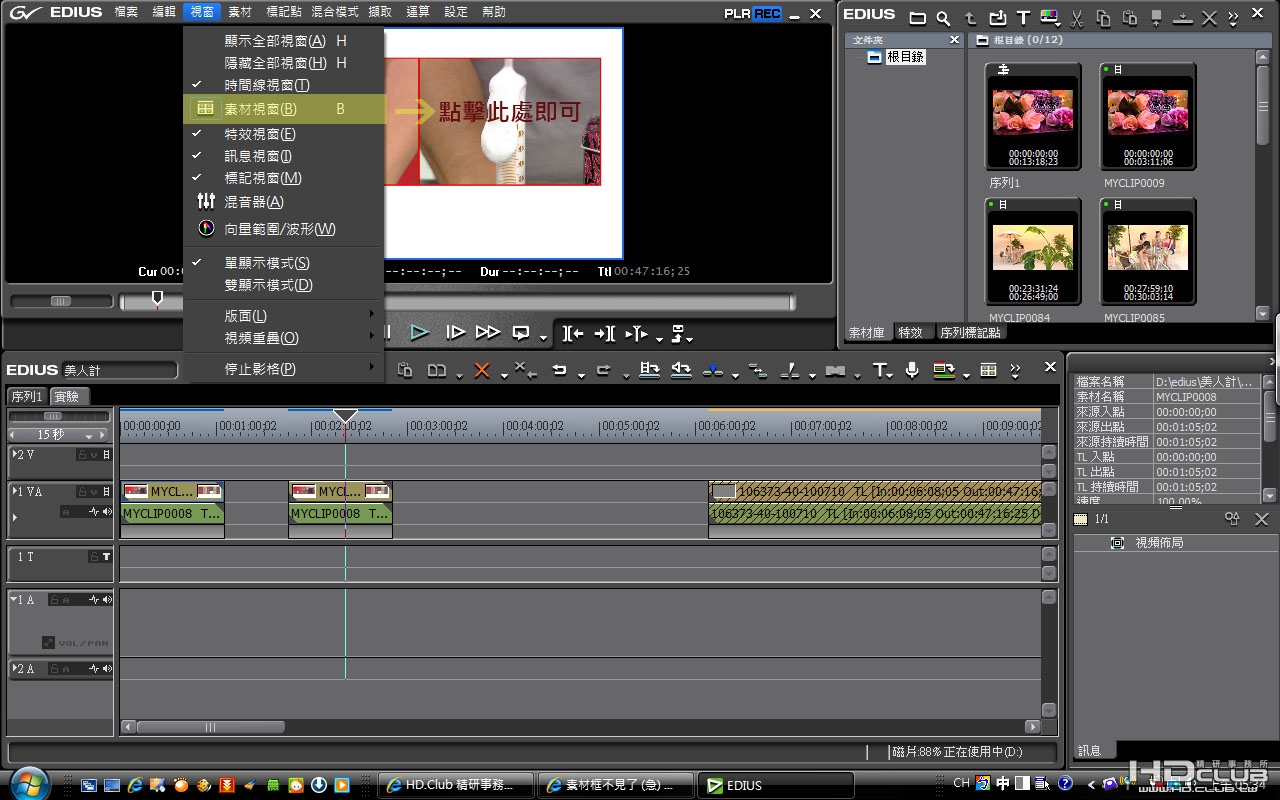The height and width of the screenshot is (800, 1280).
Task: Go up one folder in bin
Action: click(x=970, y=17)
